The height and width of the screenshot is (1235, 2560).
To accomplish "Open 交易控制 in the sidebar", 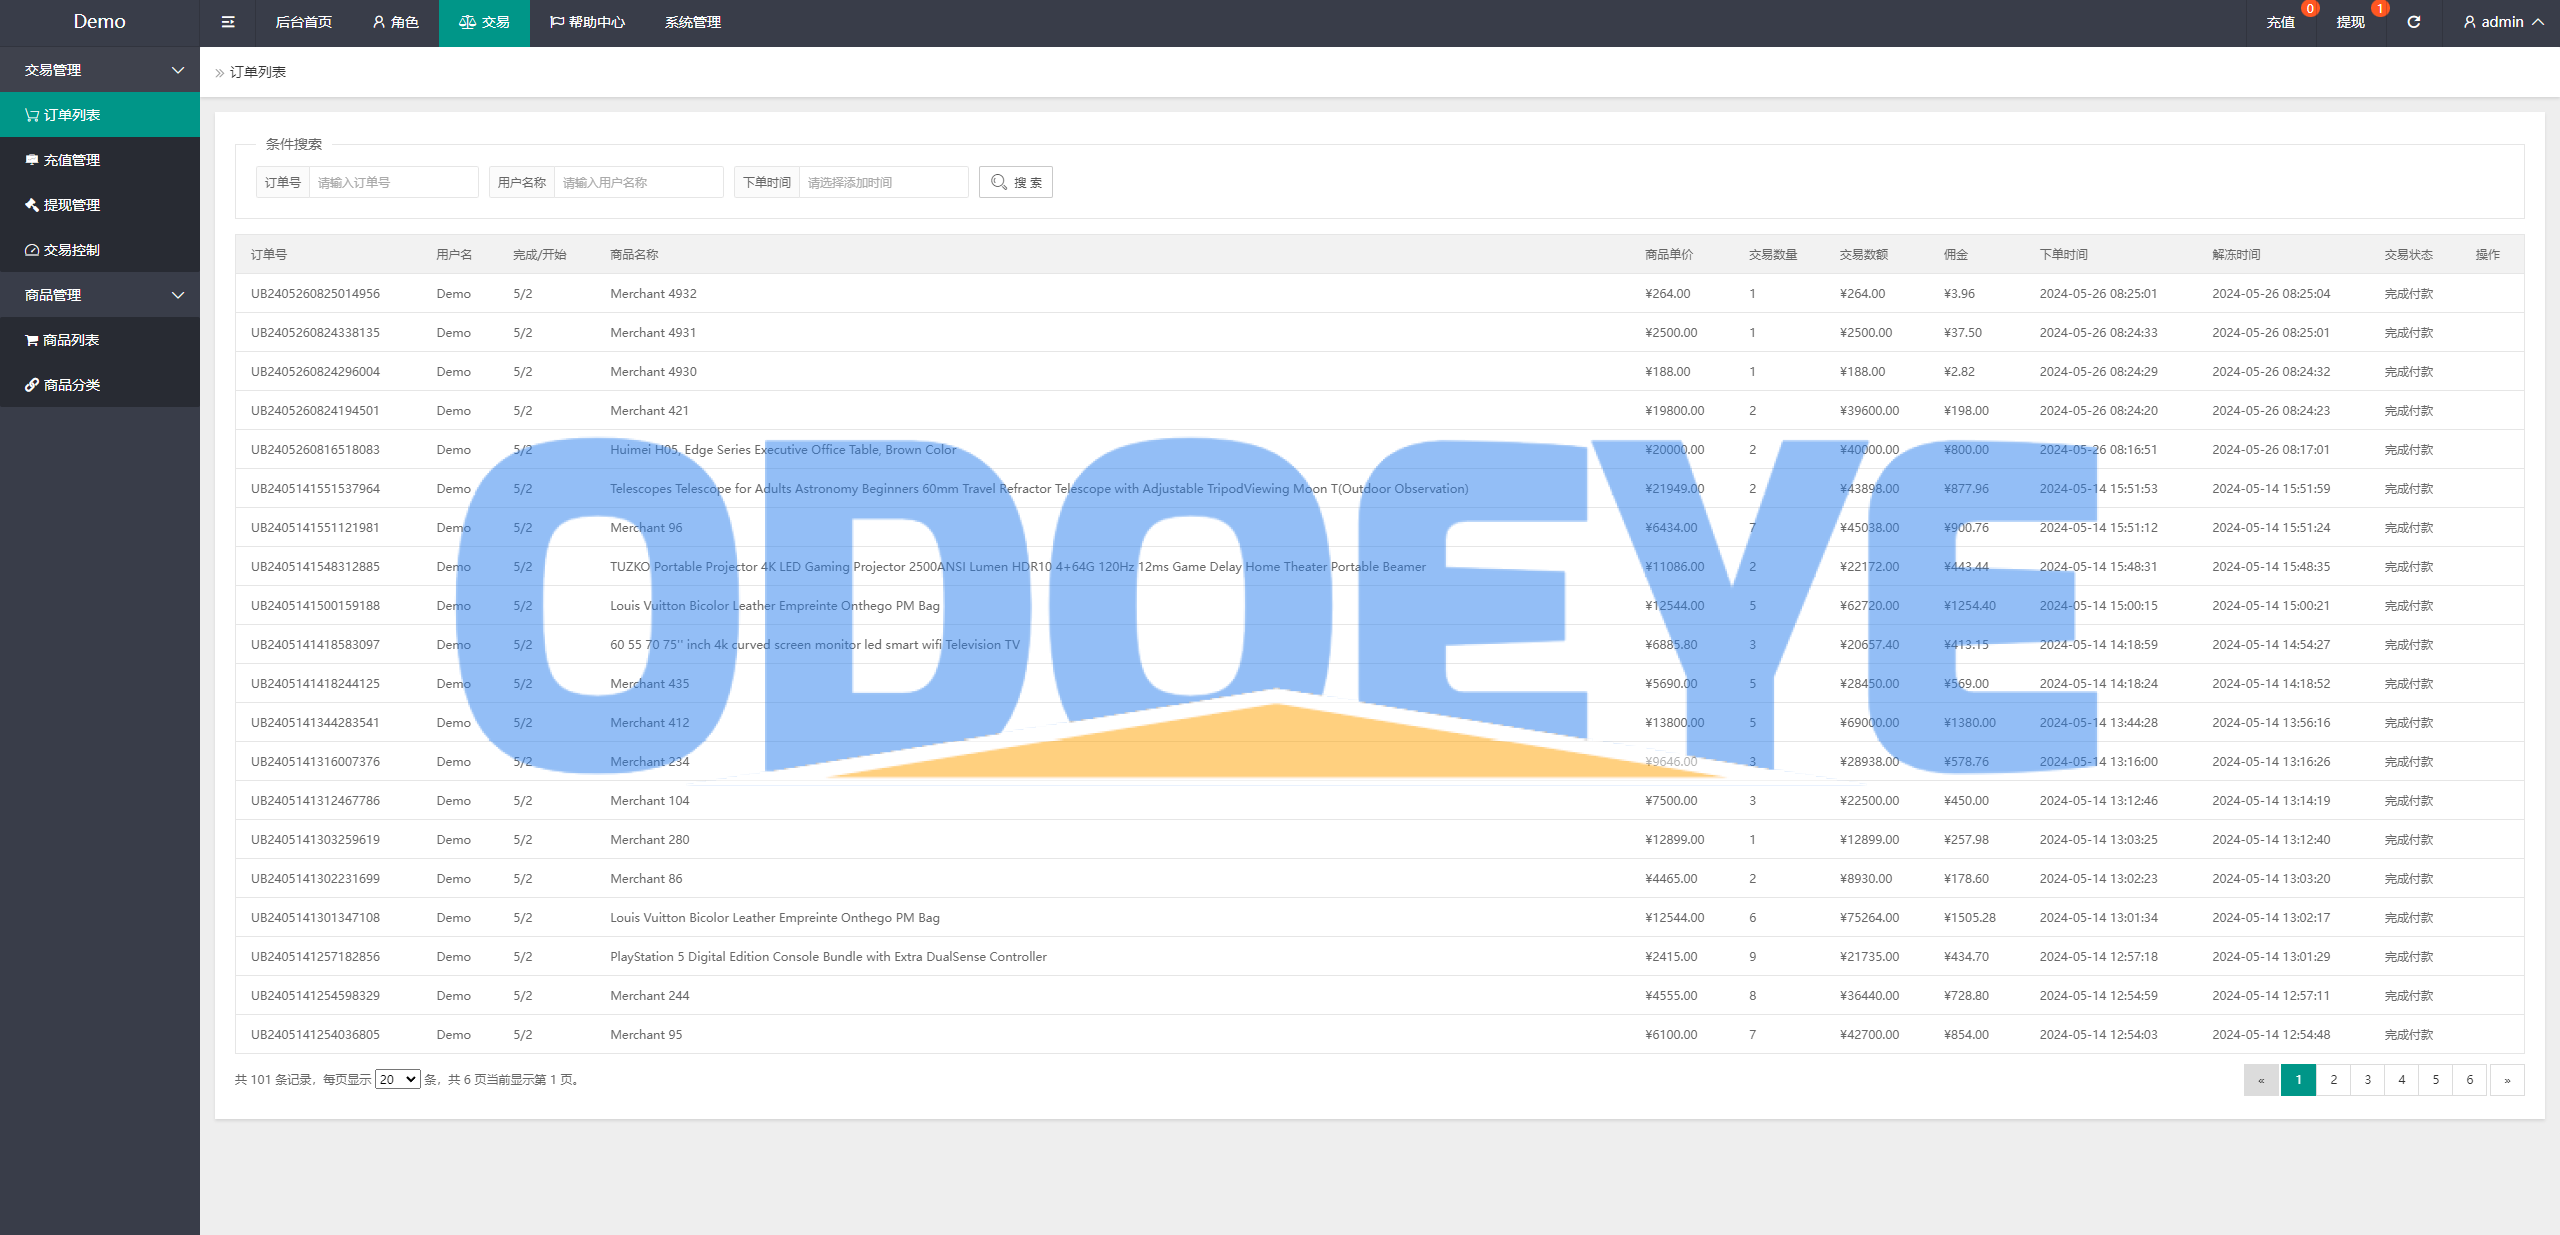I will (100, 250).
